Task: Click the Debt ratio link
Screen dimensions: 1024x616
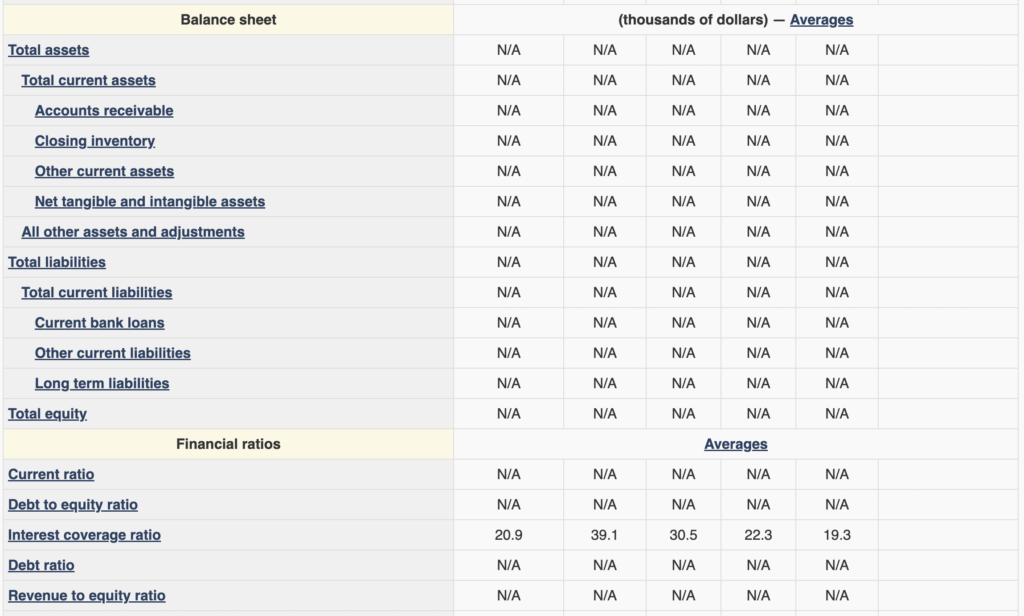Action: [41, 565]
